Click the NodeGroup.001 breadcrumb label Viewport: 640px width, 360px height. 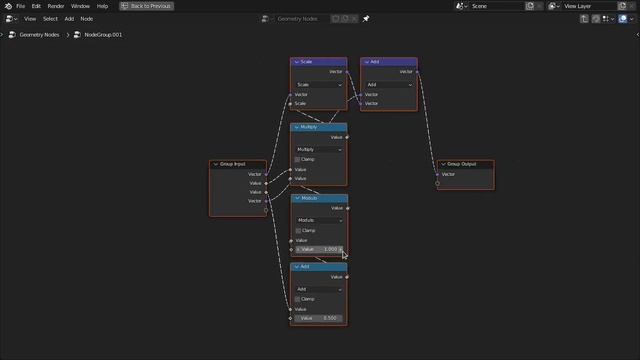tap(103, 35)
